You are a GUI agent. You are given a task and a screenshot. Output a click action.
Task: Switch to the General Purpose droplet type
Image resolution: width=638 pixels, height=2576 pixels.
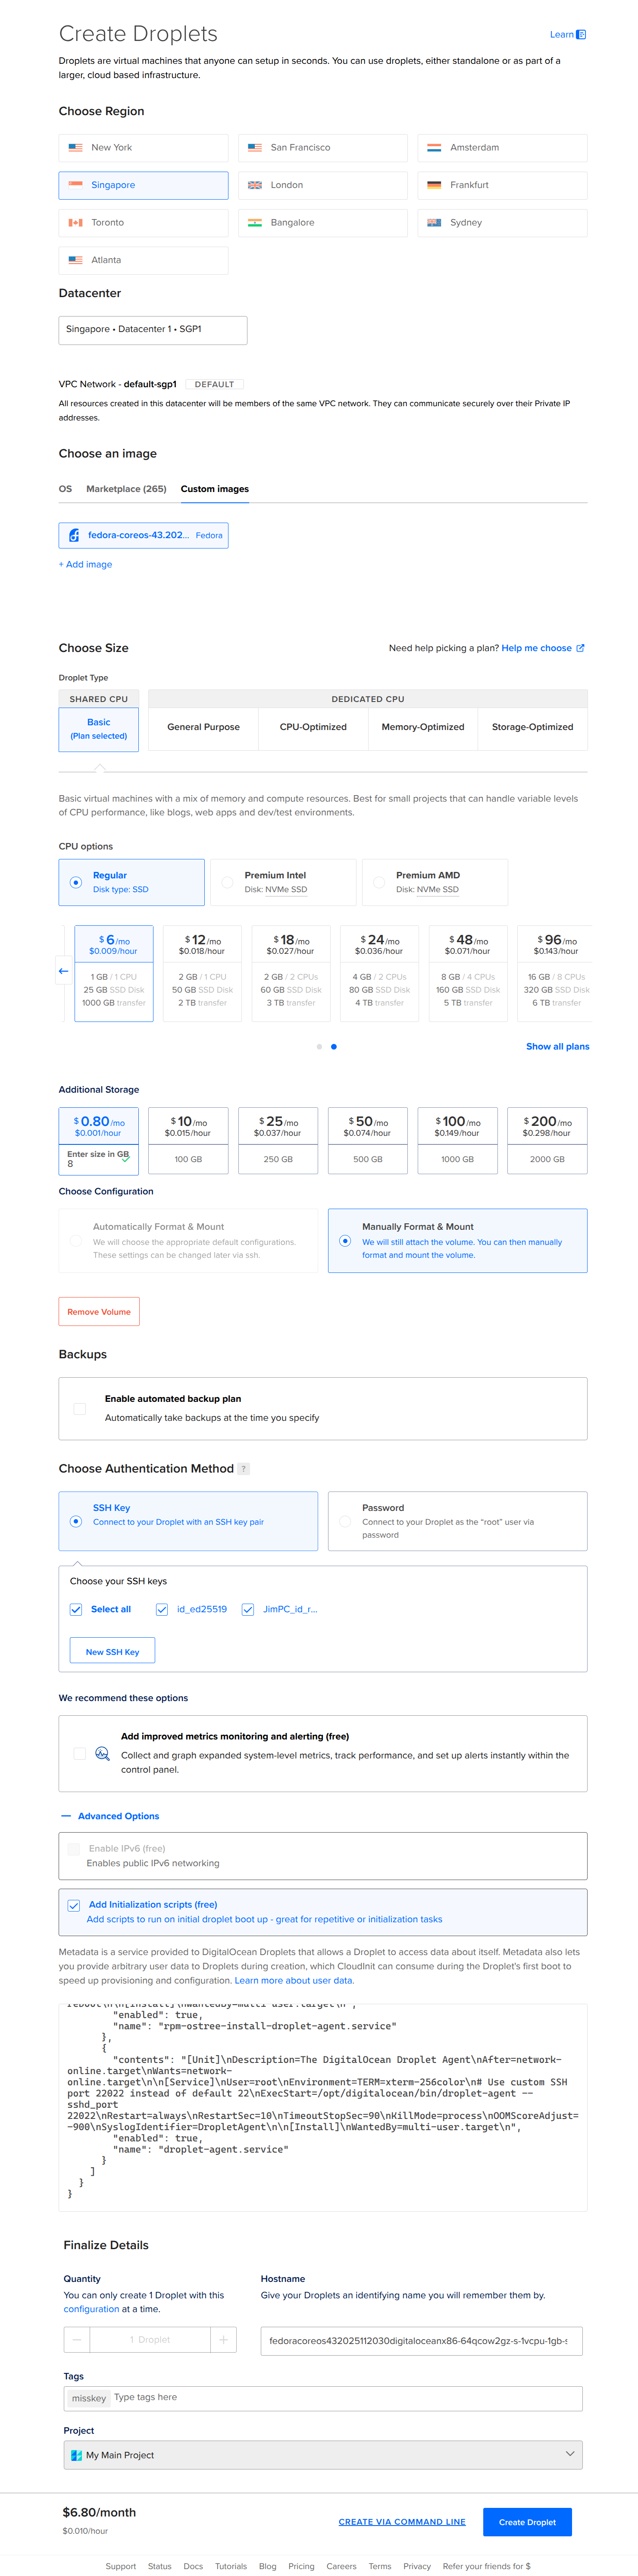click(x=203, y=727)
